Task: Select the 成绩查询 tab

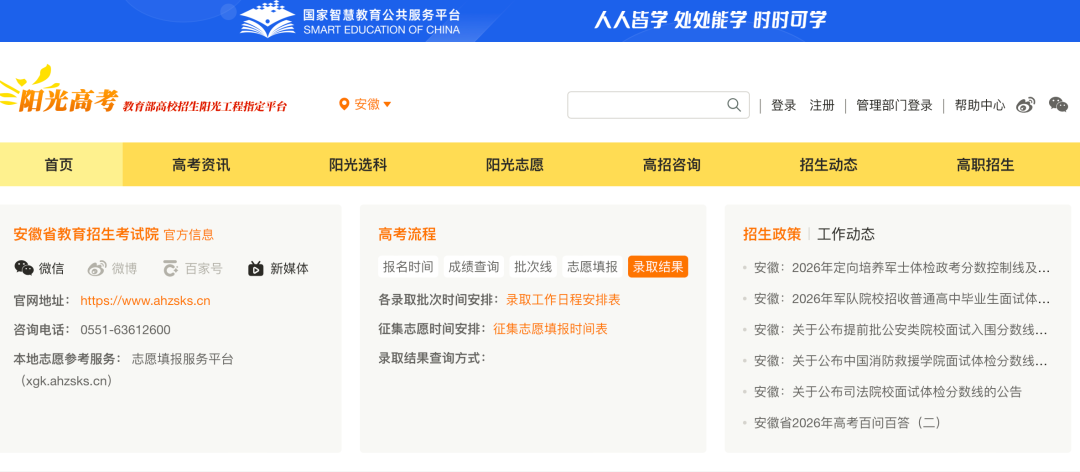Action: [x=473, y=267]
